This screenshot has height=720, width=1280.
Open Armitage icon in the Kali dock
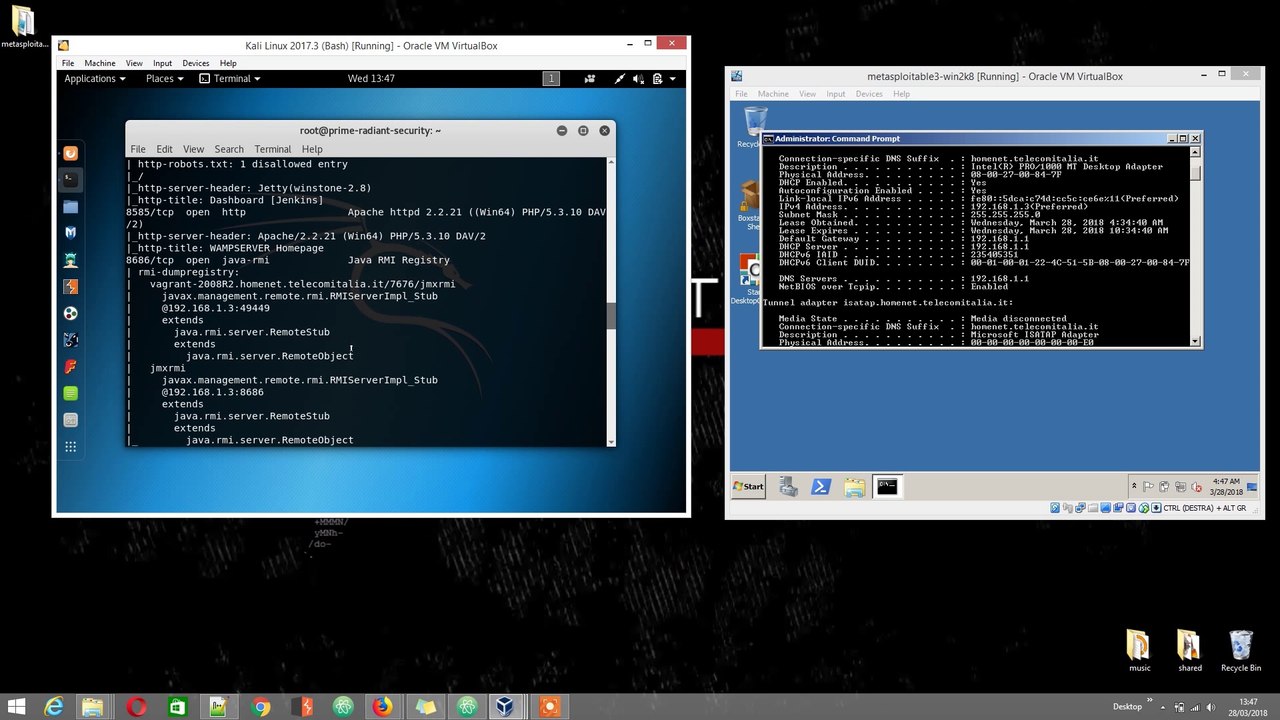coord(70,260)
